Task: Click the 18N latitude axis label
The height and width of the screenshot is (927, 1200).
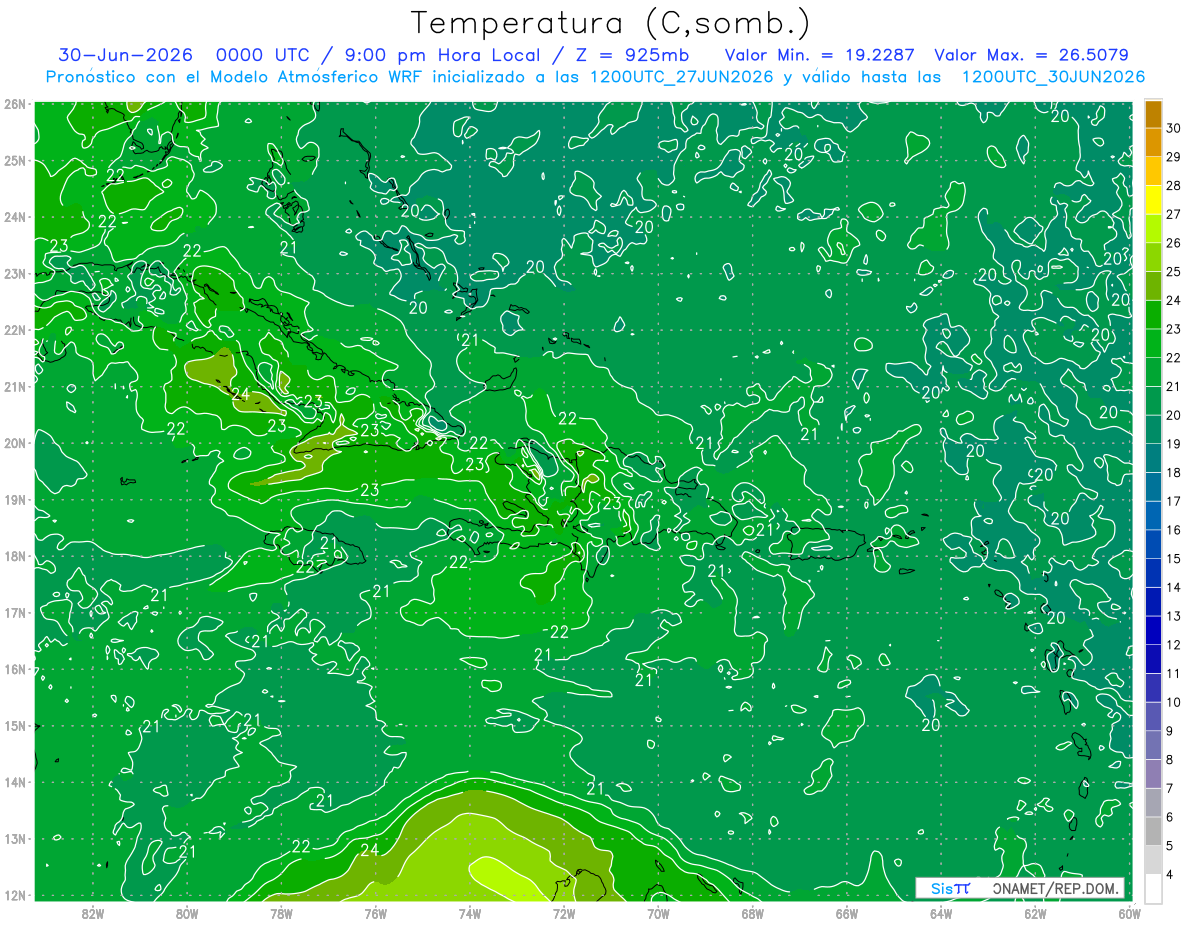Action: pos(15,556)
